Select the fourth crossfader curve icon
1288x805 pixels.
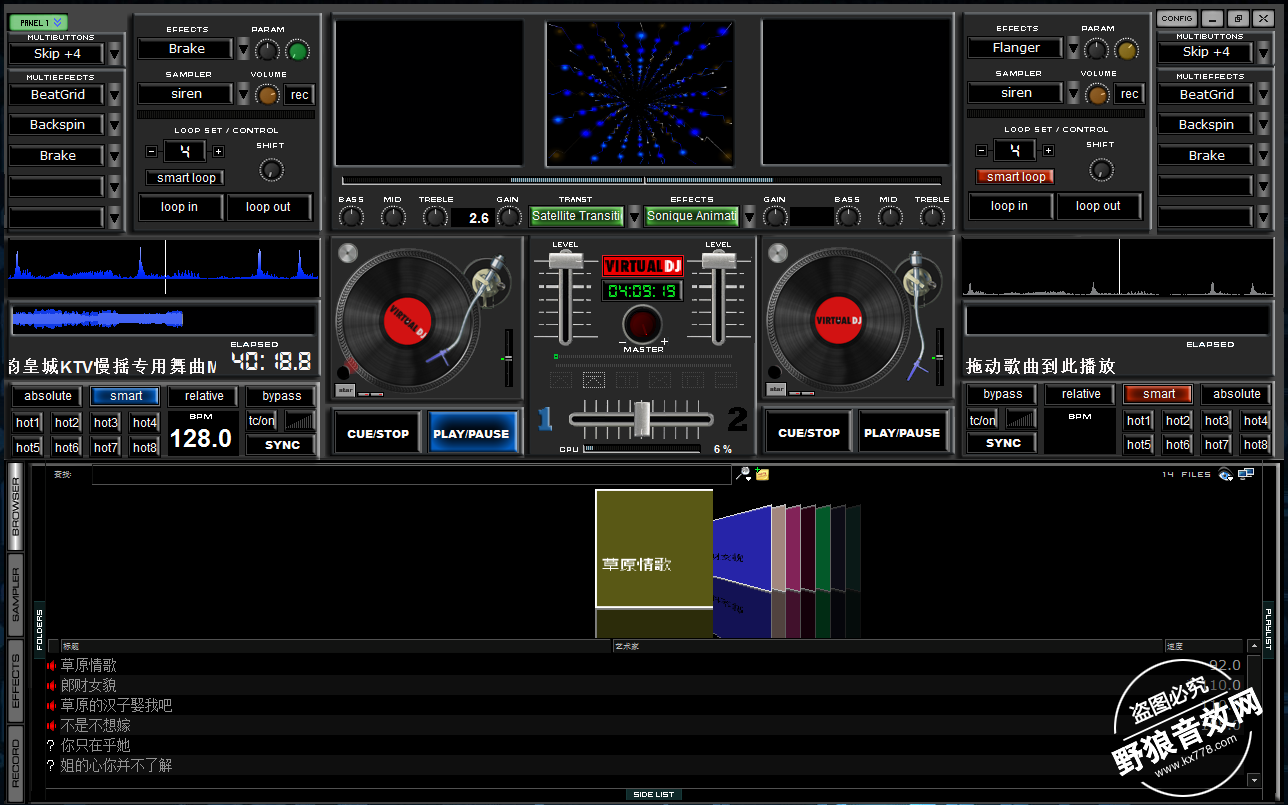point(660,380)
